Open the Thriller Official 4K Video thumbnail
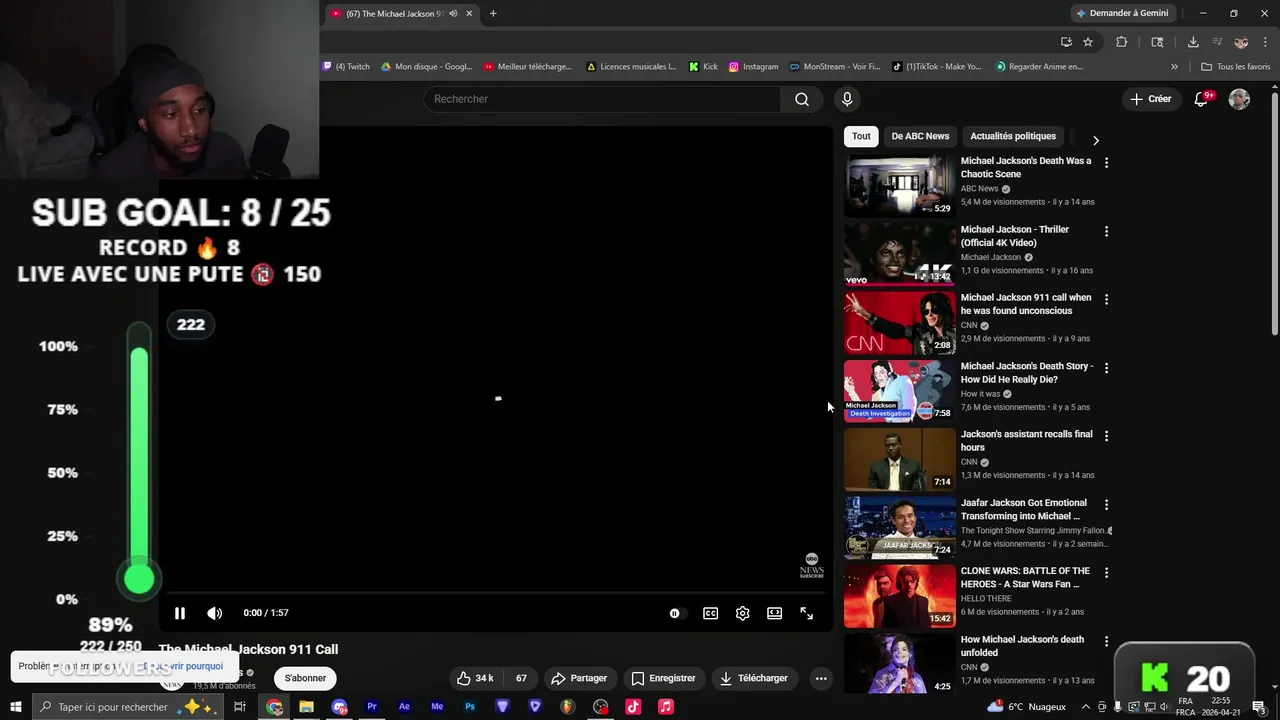This screenshot has height=720, width=1280. coord(900,254)
